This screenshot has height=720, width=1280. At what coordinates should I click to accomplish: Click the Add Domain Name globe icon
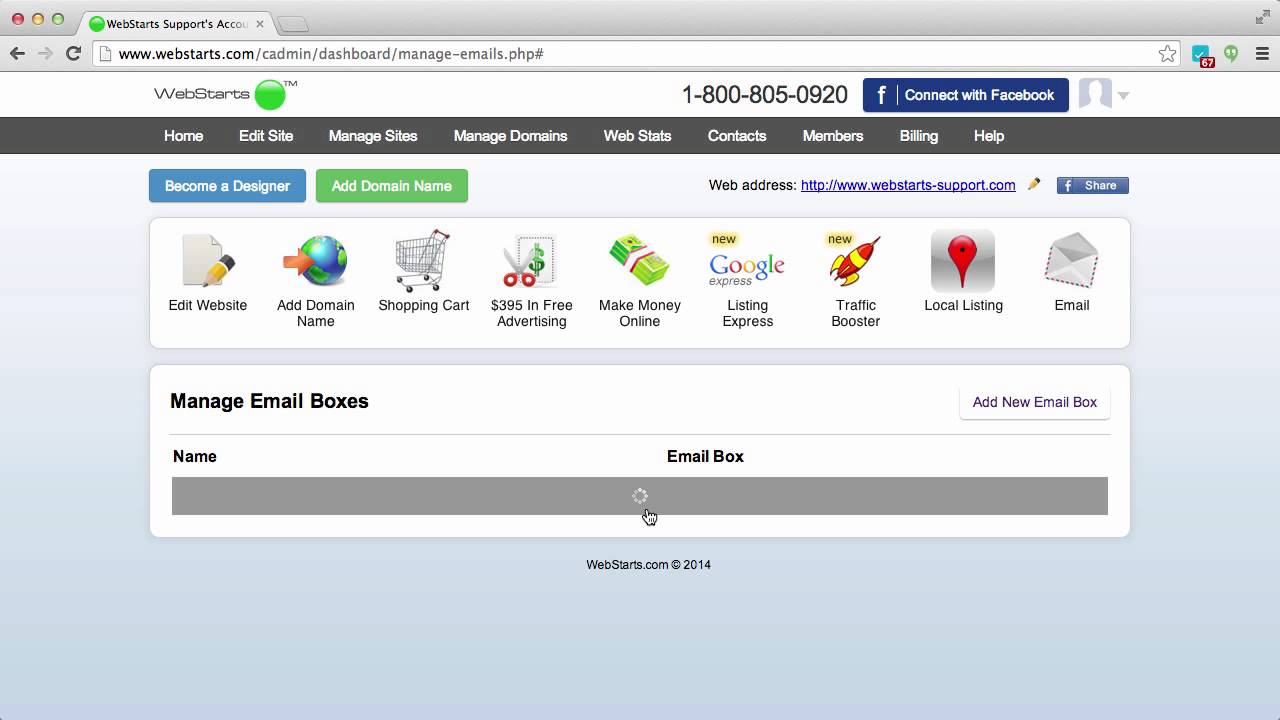click(x=316, y=261)
